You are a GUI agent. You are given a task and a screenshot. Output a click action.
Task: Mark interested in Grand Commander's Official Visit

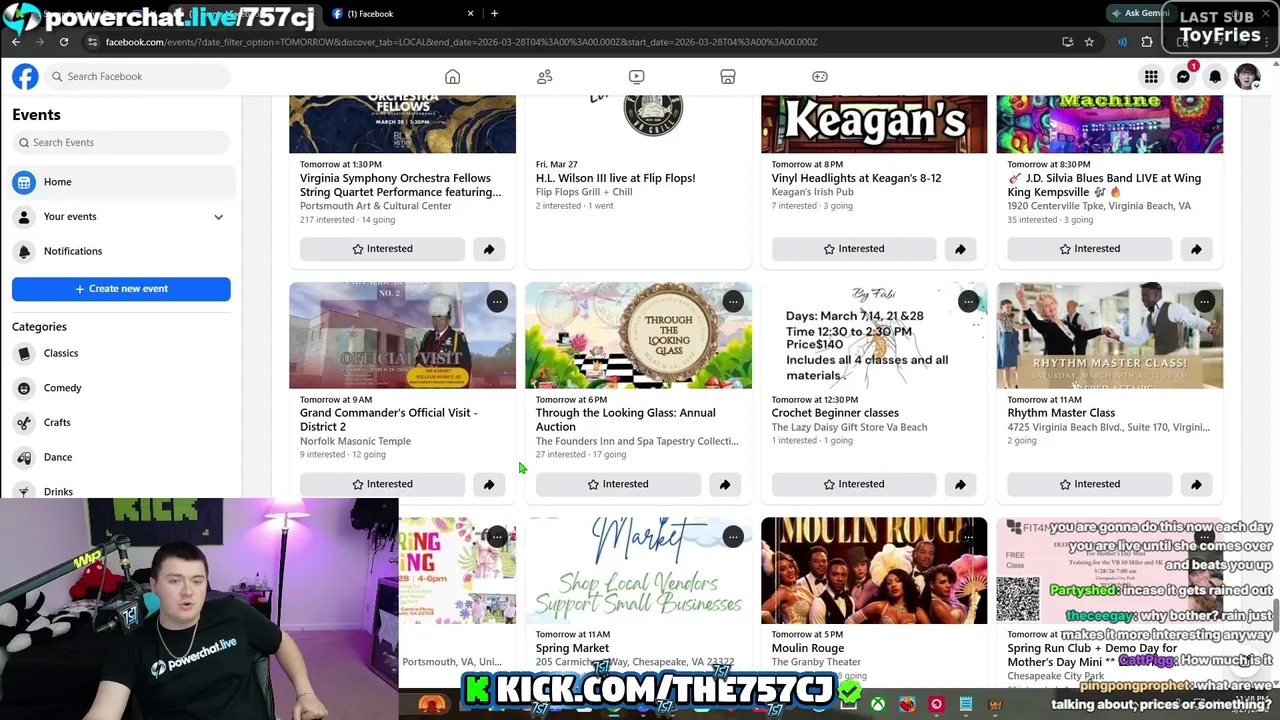(x=382, y=484)
